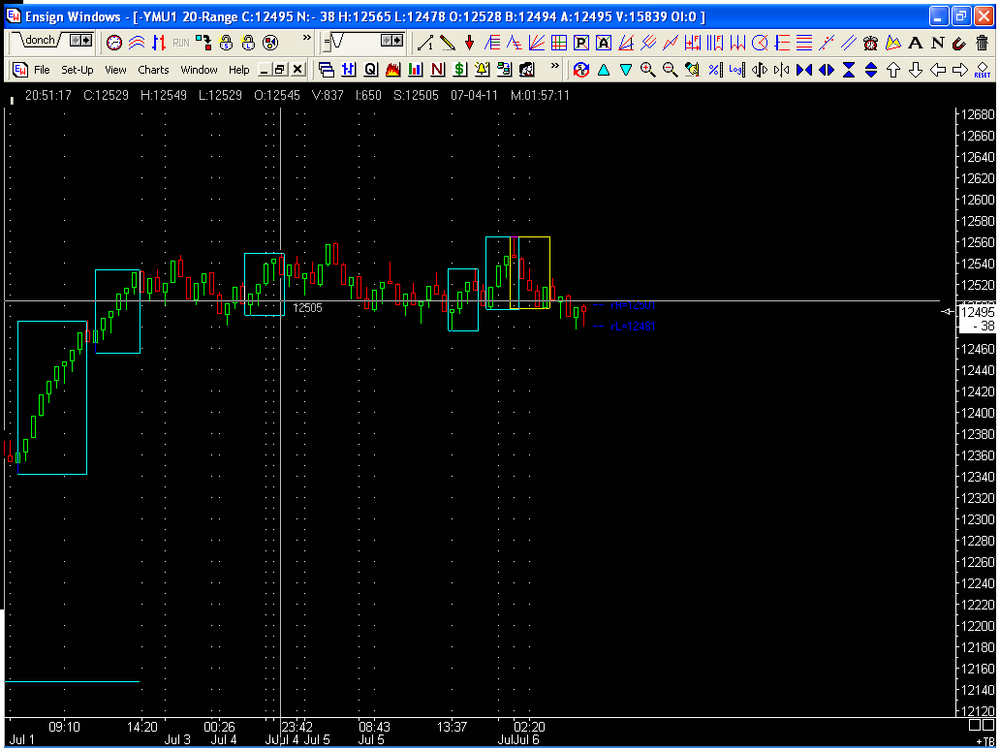Open the View menu
Viewport: 1000px width, 750px height.
115,70
